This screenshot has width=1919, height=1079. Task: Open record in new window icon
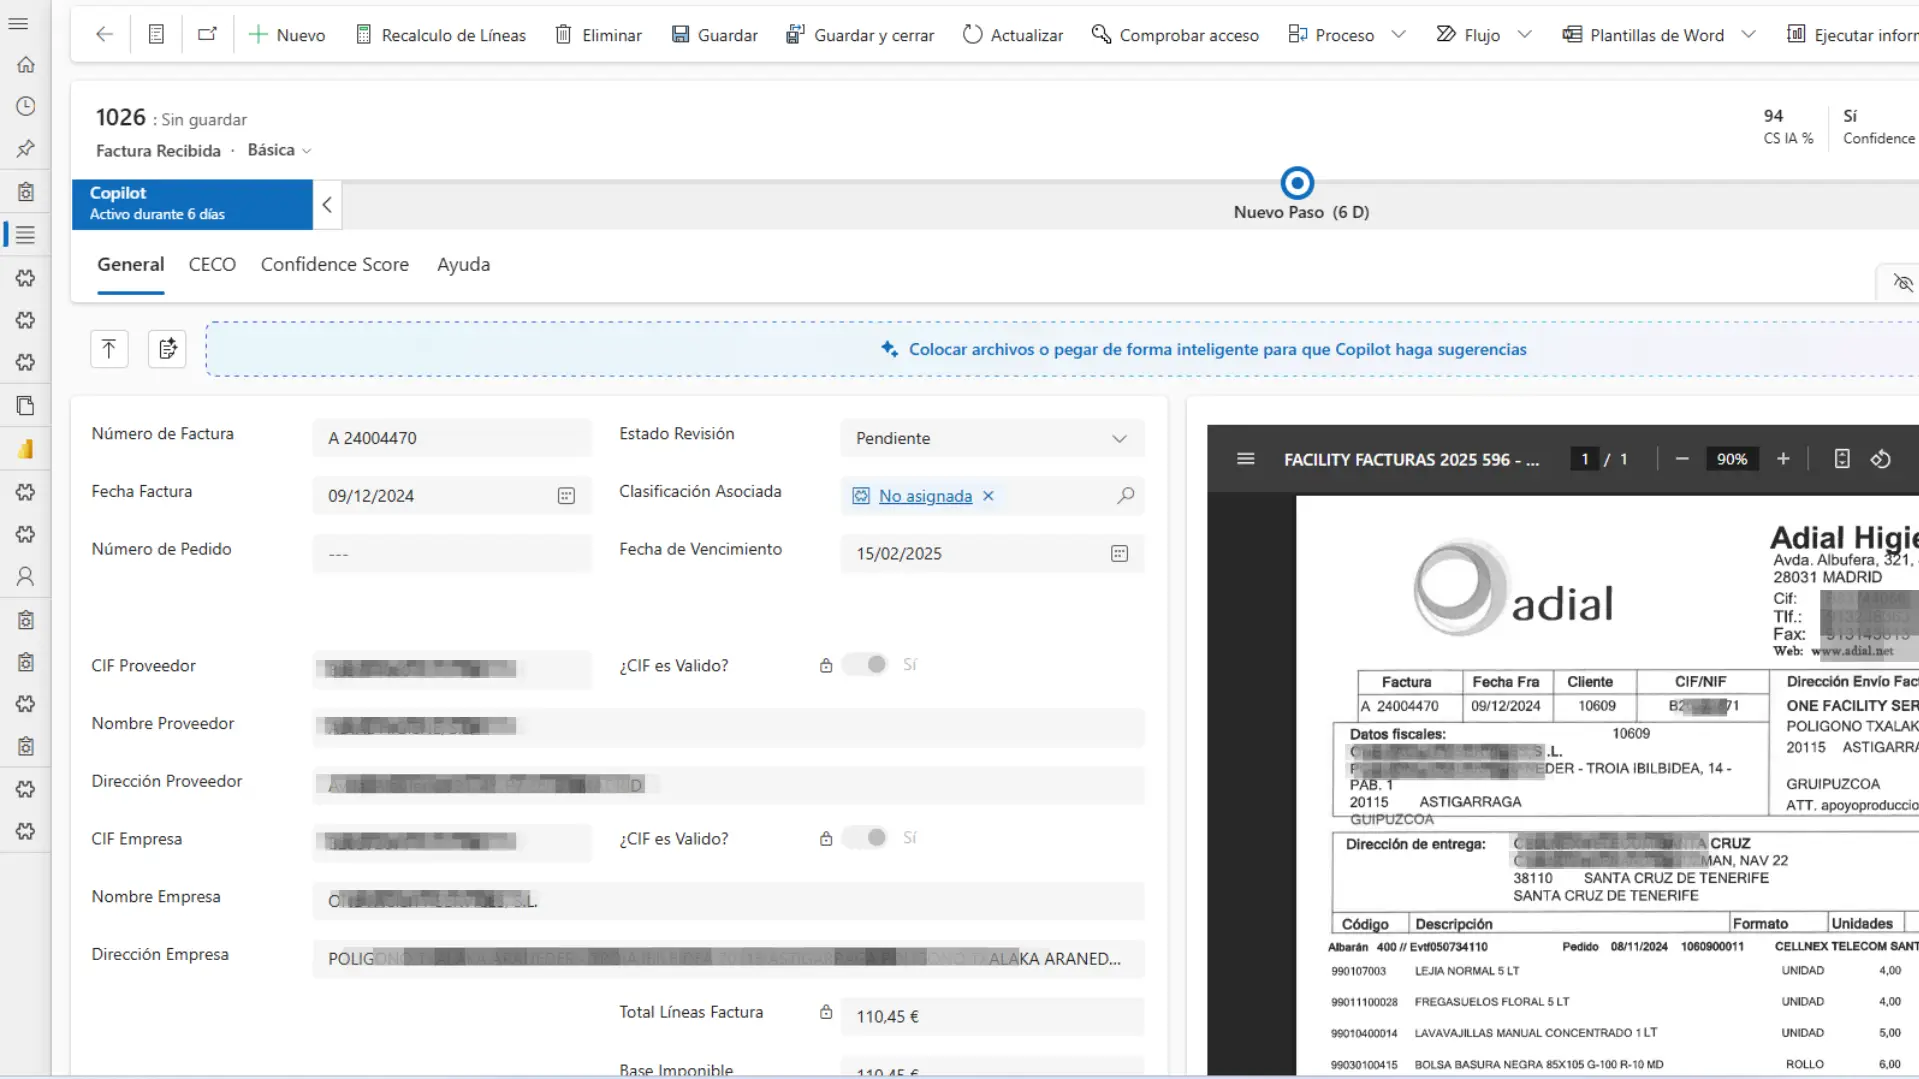tap(207, 35)
